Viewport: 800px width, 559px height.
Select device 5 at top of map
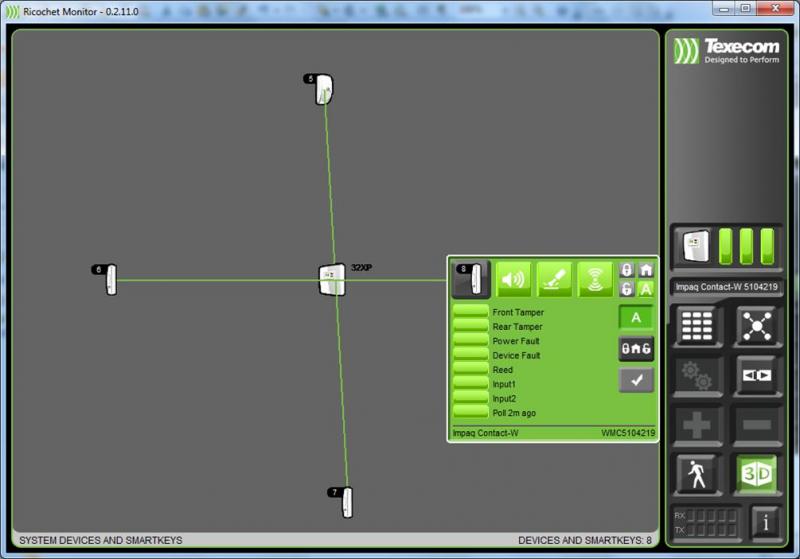324,90
